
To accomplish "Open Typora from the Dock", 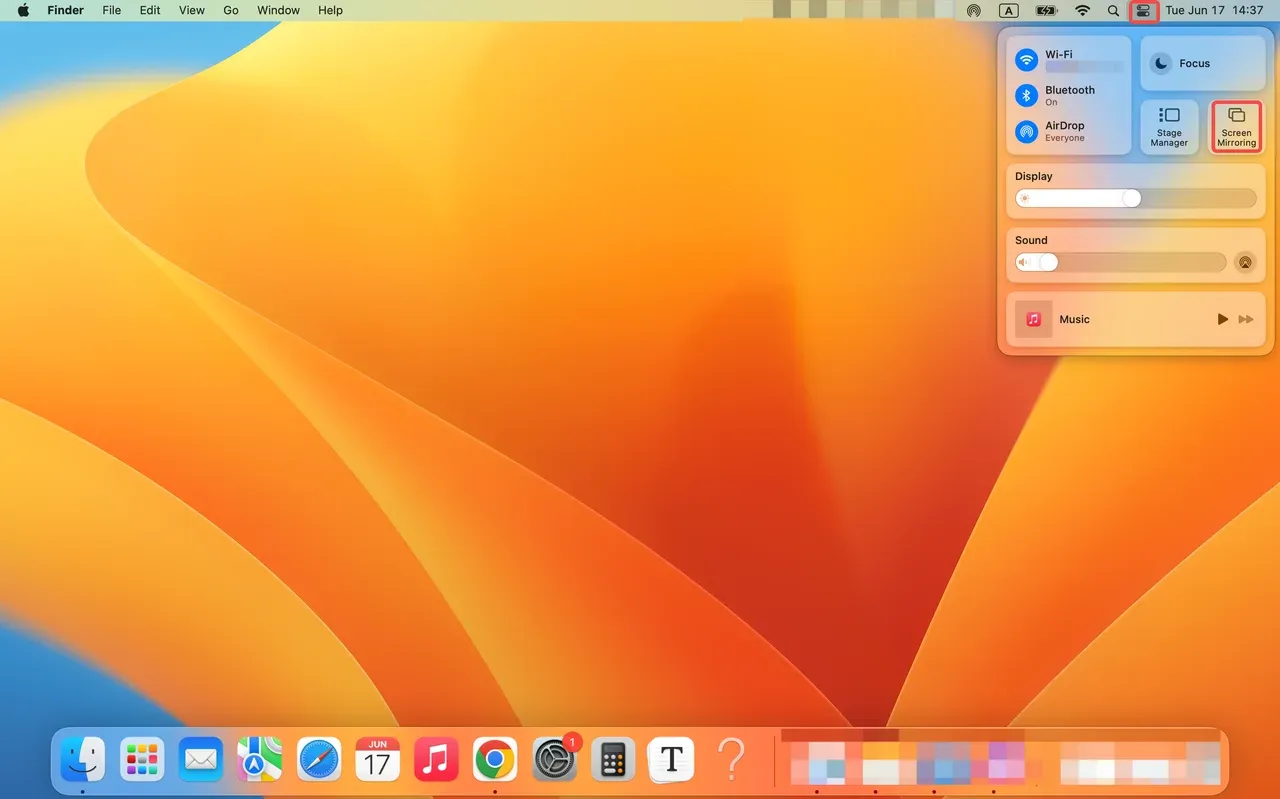I will click(x=672, y=761).
